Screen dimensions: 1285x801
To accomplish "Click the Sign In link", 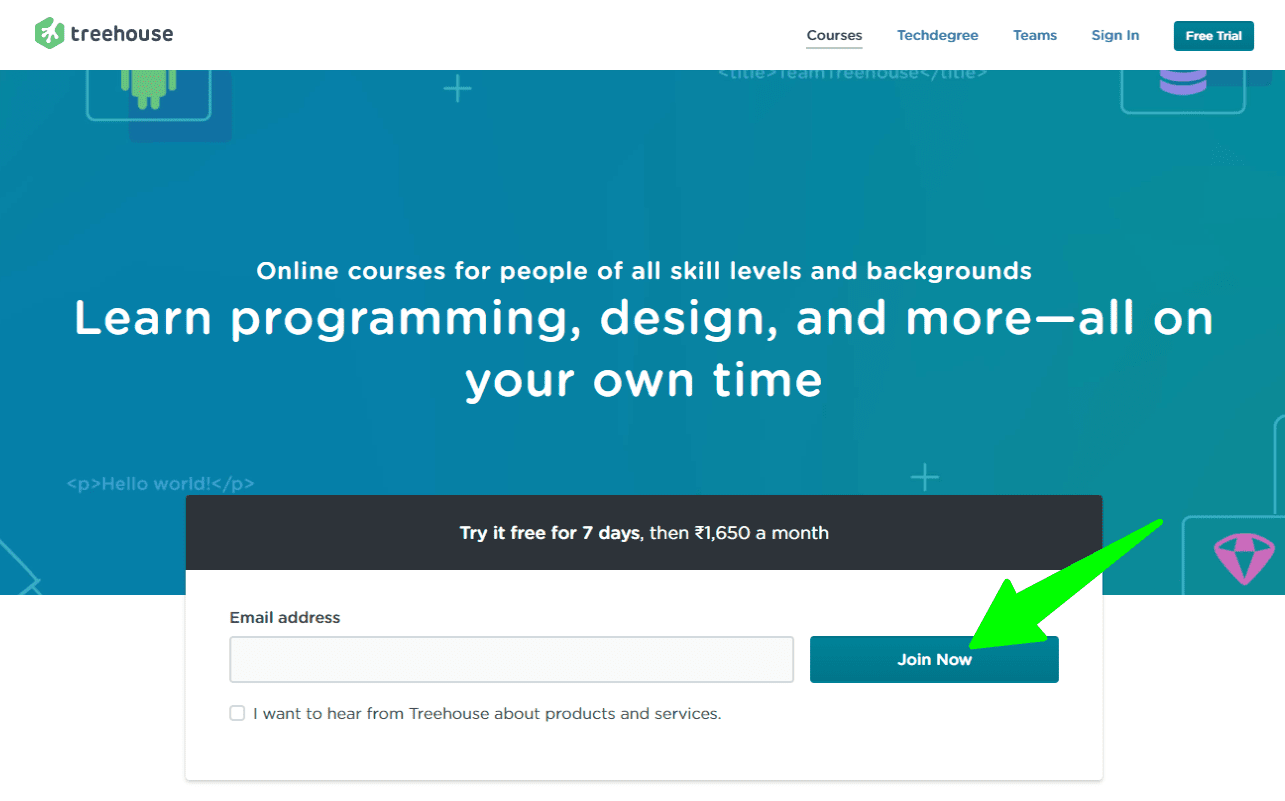I will coord(1115,35).
